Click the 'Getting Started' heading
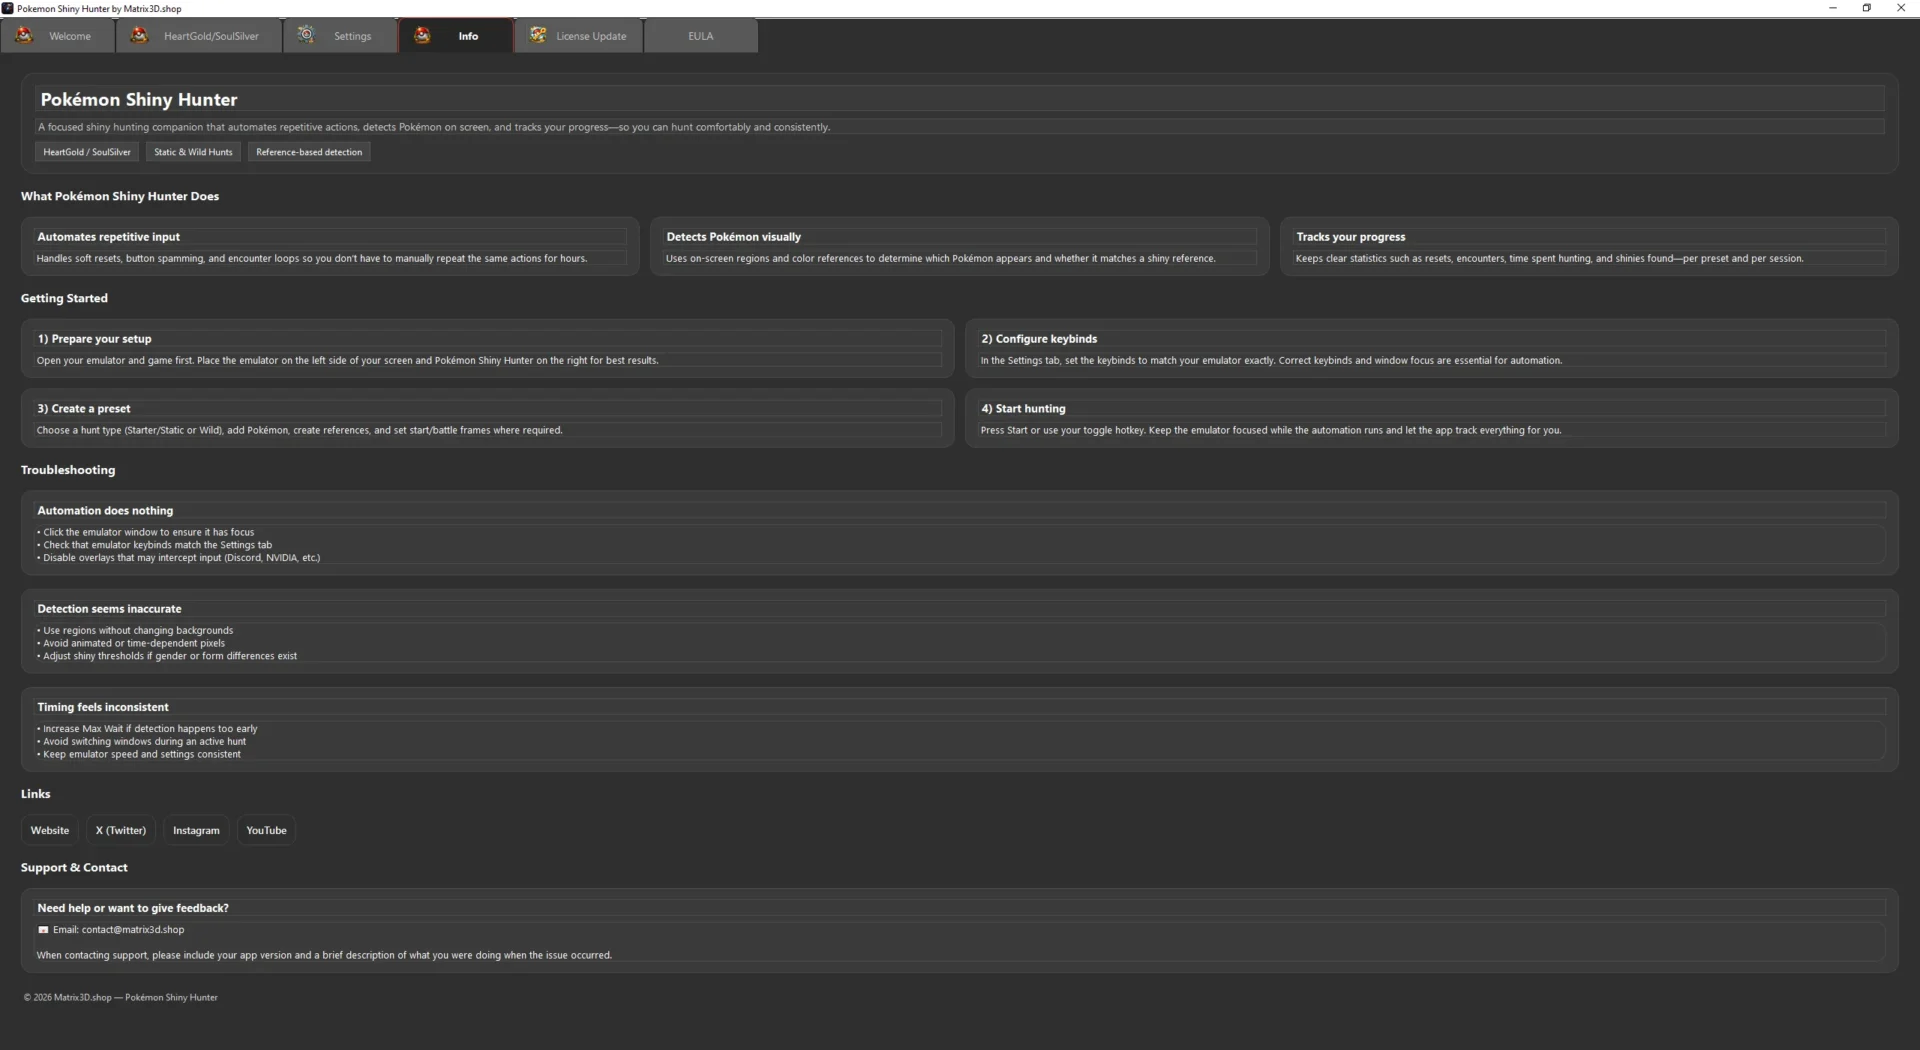The image size is (1920, 1050). click(64, 298)
